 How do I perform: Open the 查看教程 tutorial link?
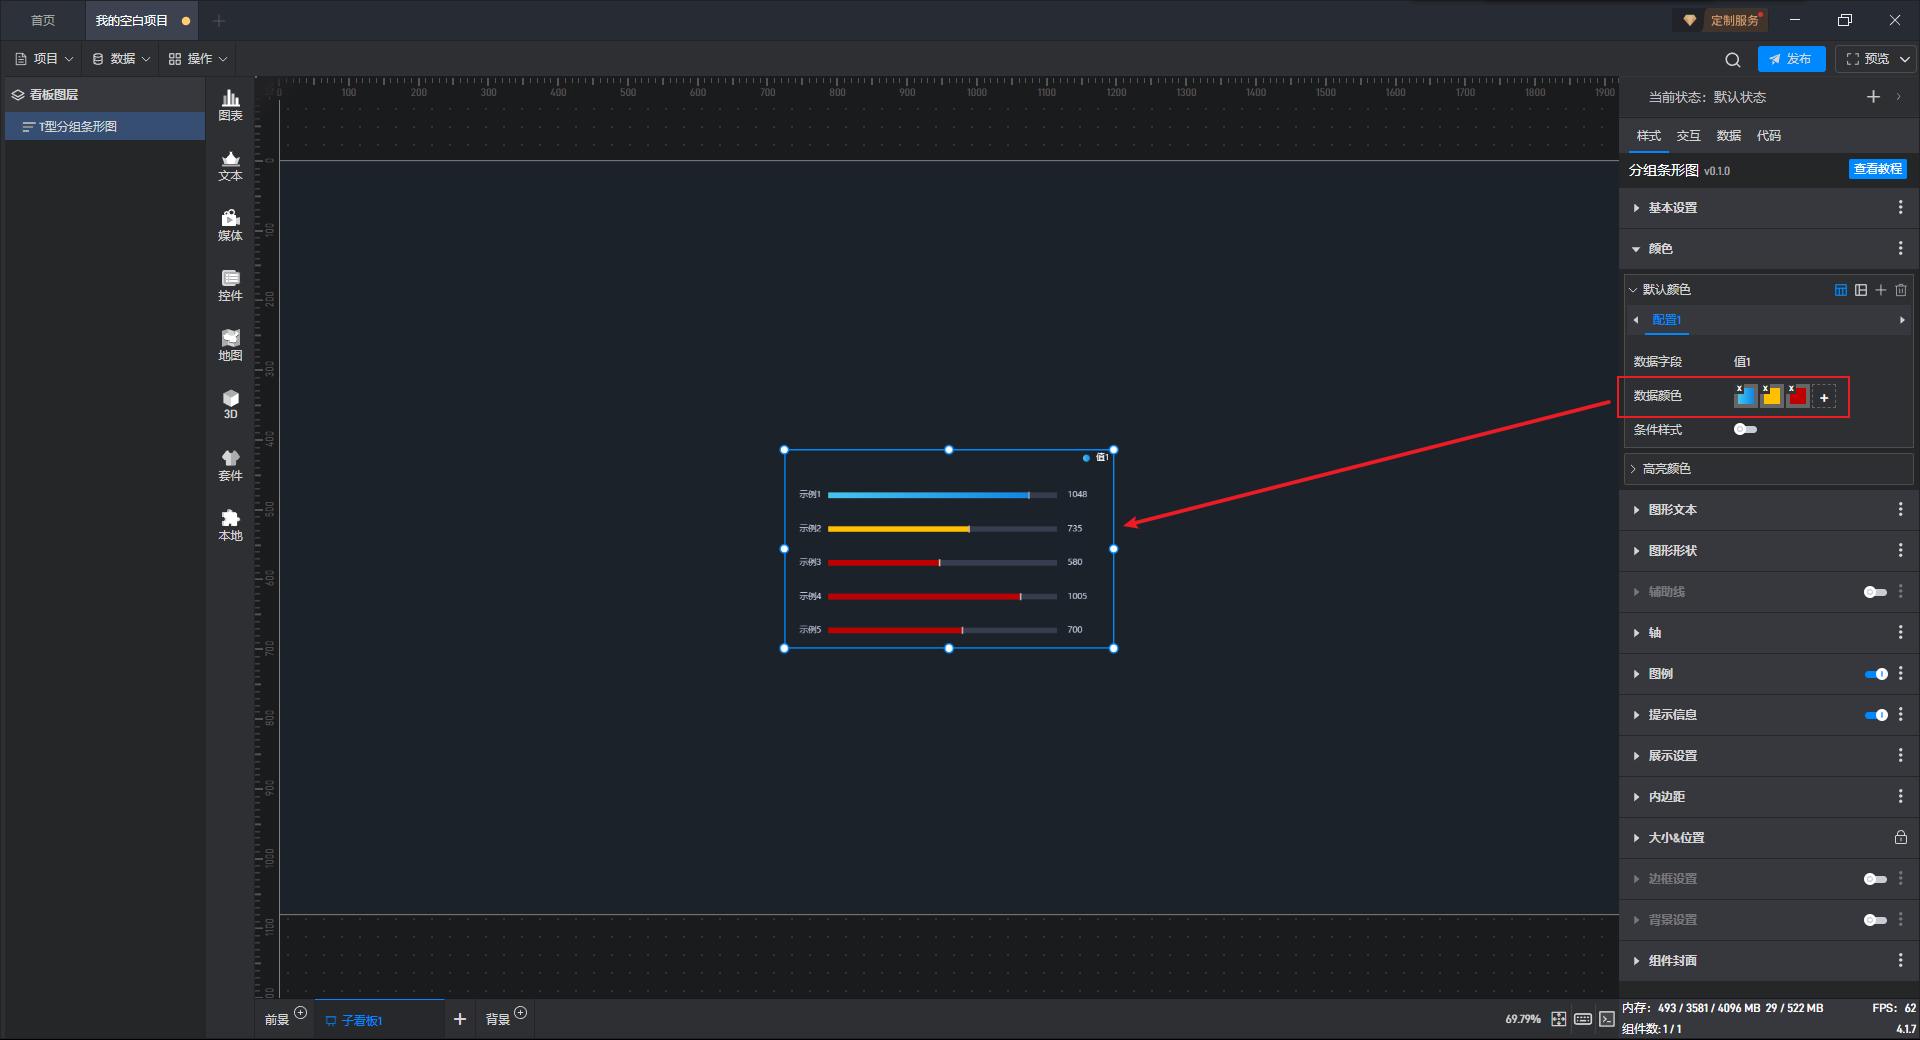pyautogui.click(x=1878, y=169)
